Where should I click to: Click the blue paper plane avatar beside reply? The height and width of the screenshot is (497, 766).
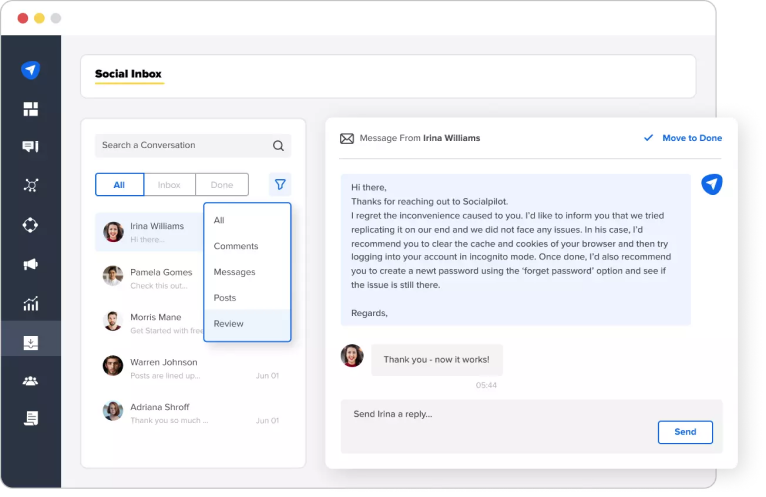point(711,185)
